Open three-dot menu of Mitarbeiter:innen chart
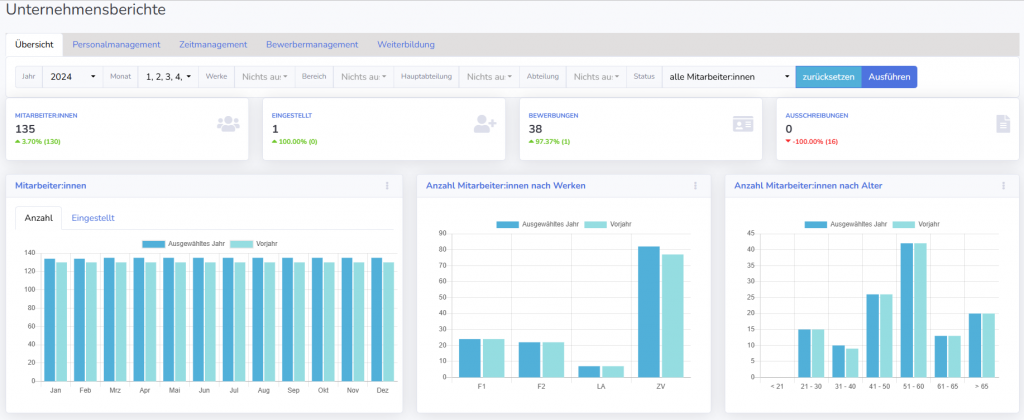The height and width of the screenshot is (420, 1024). click(x=387, y=186)
